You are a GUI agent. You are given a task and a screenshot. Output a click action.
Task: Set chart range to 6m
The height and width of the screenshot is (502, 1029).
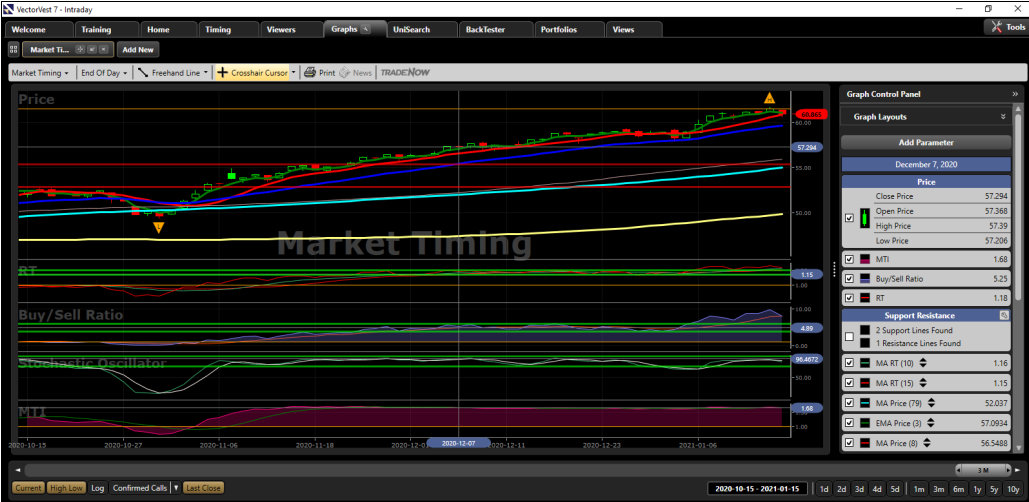(x=958, y=489)
